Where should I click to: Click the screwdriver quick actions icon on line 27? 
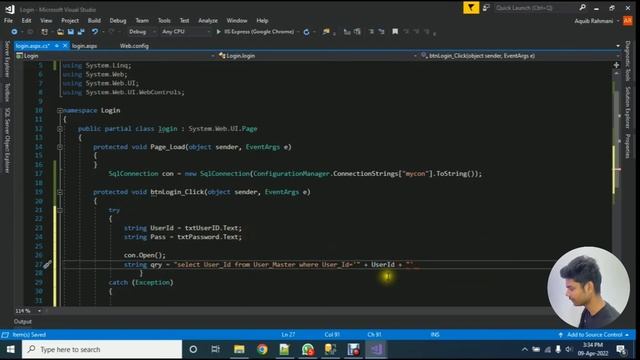[47, 264]
